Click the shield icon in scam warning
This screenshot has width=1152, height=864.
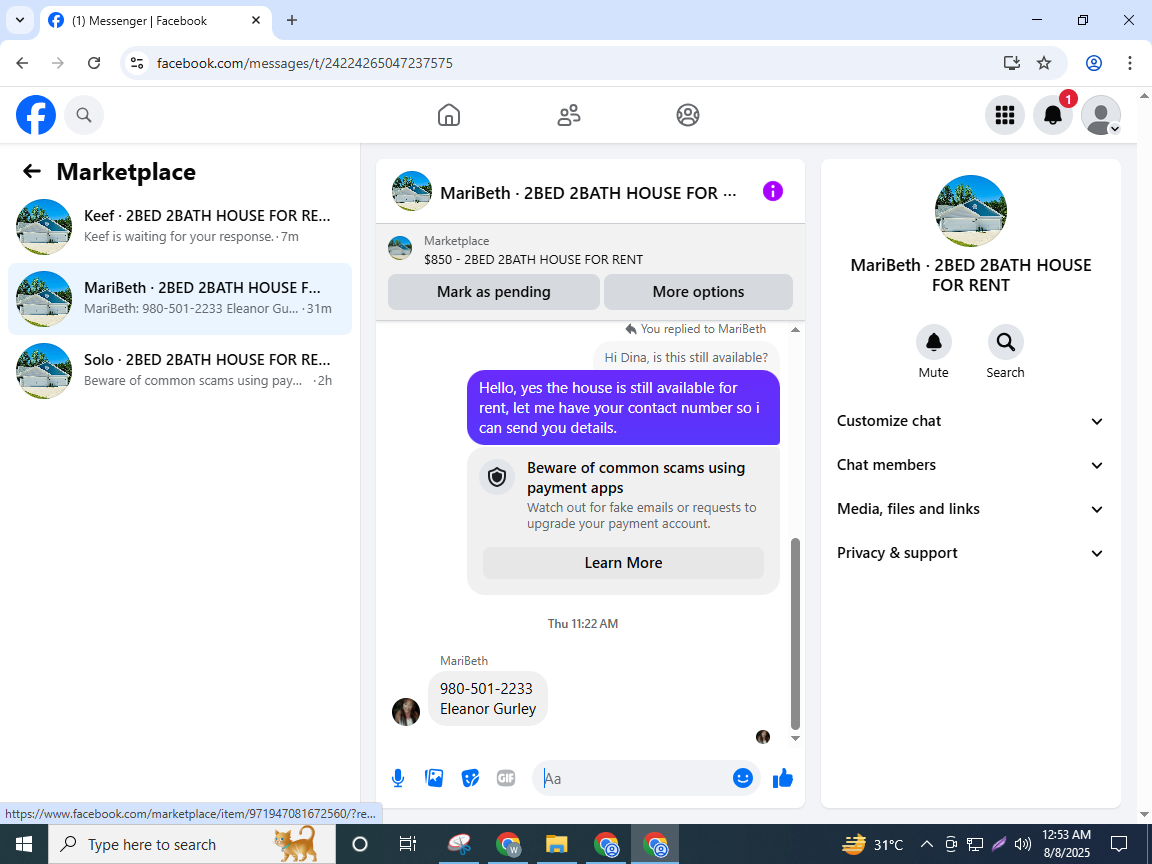tap(497, 478)
